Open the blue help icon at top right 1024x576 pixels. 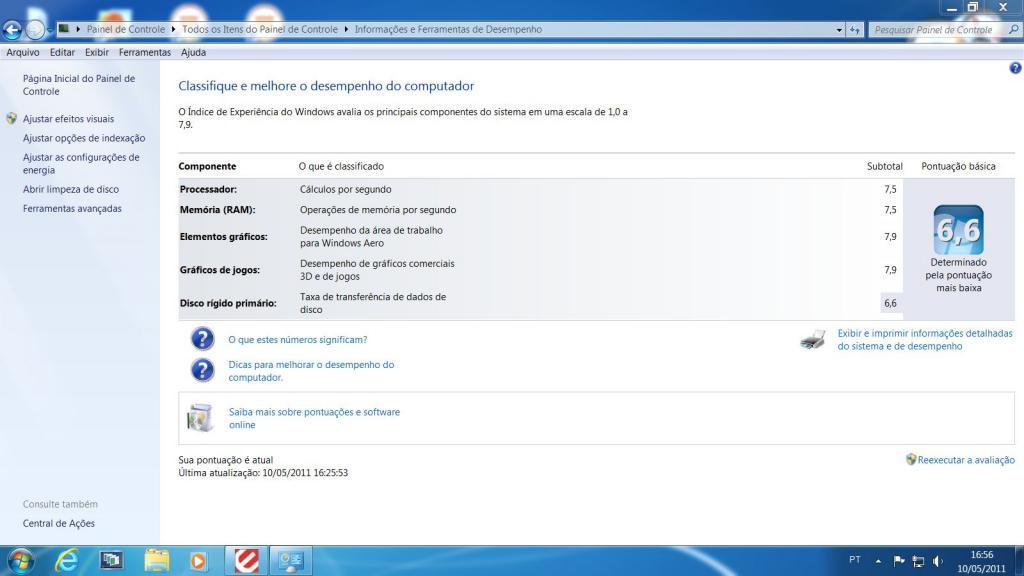(1015, 68)
